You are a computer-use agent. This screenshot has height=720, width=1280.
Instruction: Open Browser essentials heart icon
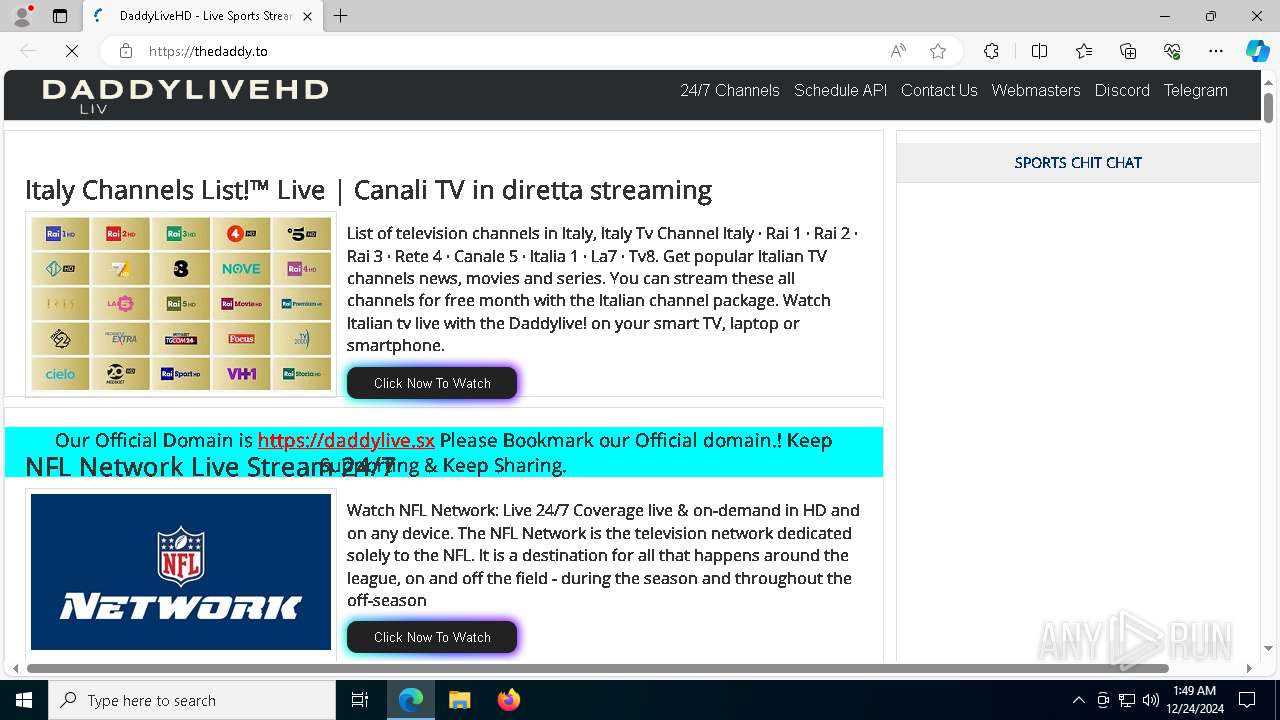tap(1172, 51)
